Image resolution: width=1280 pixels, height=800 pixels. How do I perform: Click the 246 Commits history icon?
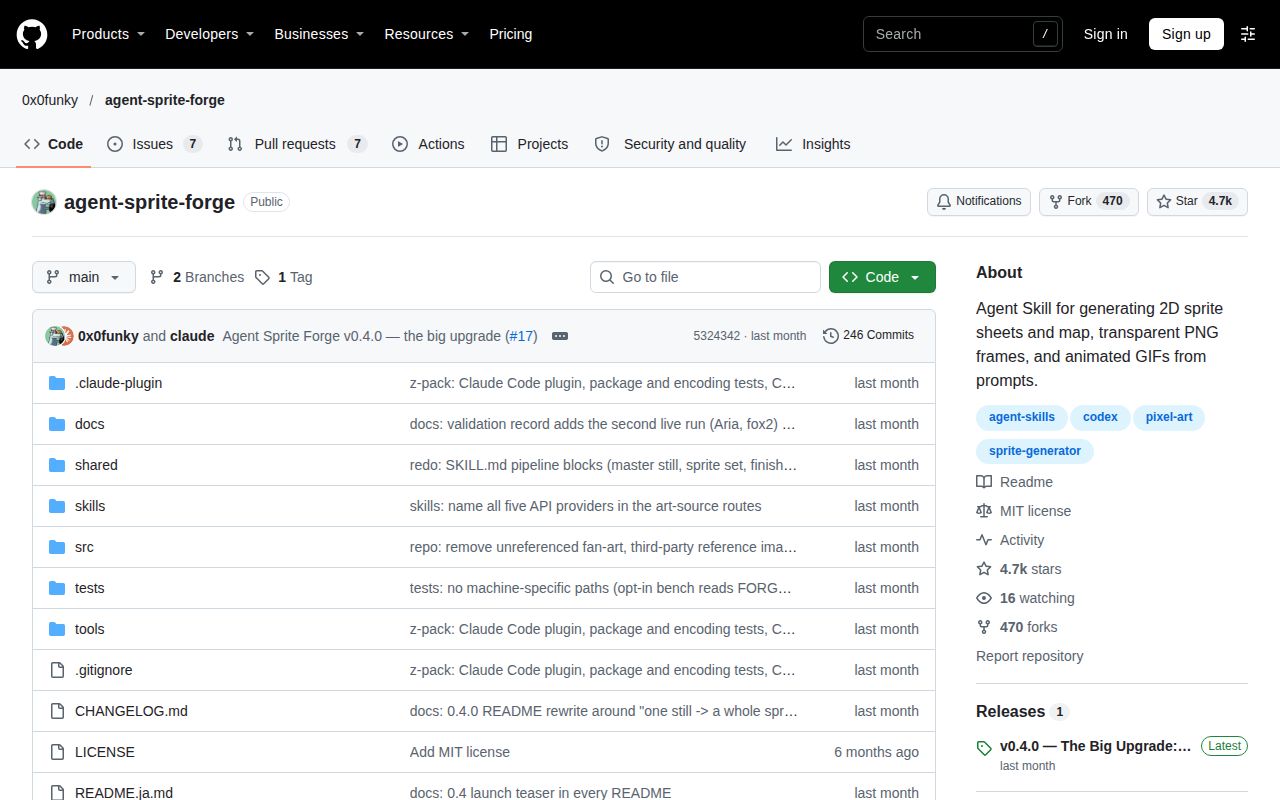[831, 336]
